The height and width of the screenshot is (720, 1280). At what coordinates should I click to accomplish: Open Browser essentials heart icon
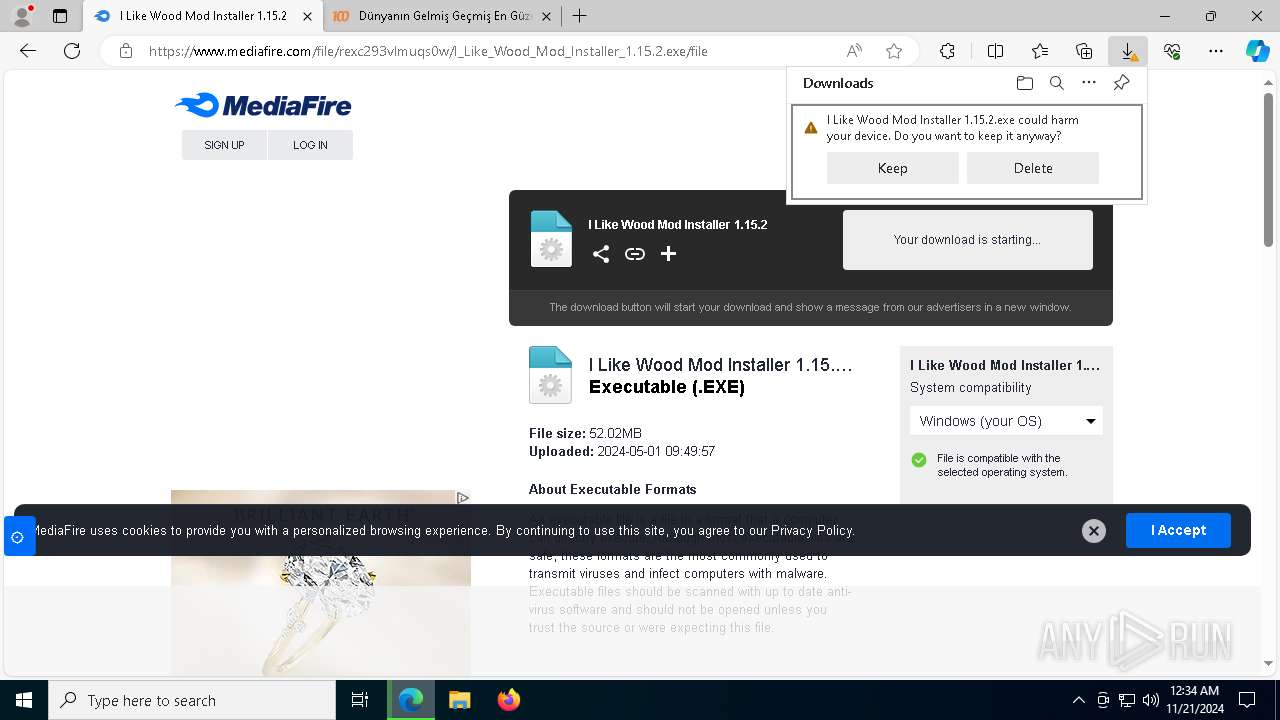coord(1172,51)
